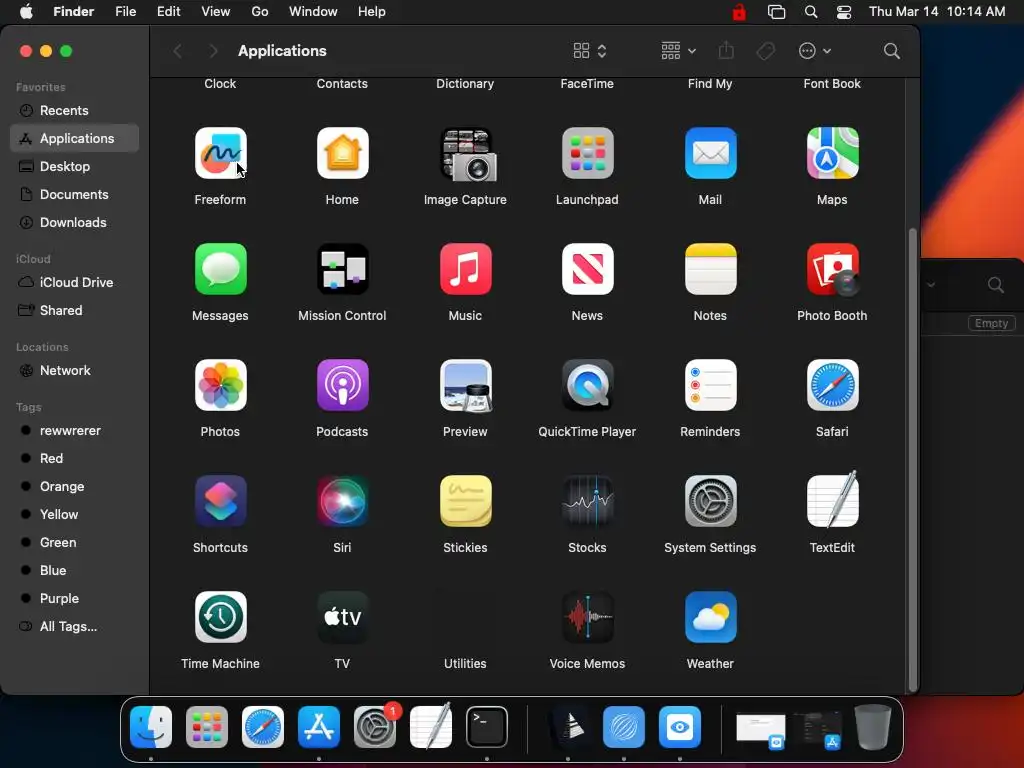Open the Window menu
Viewport: 1024px width, 768px height.
[x=313, y=12]
